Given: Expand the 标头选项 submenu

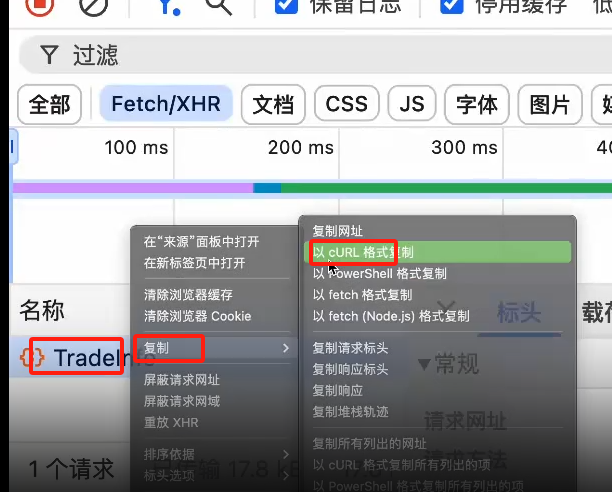Looking at the screenshot, I should tap(217, 475).
